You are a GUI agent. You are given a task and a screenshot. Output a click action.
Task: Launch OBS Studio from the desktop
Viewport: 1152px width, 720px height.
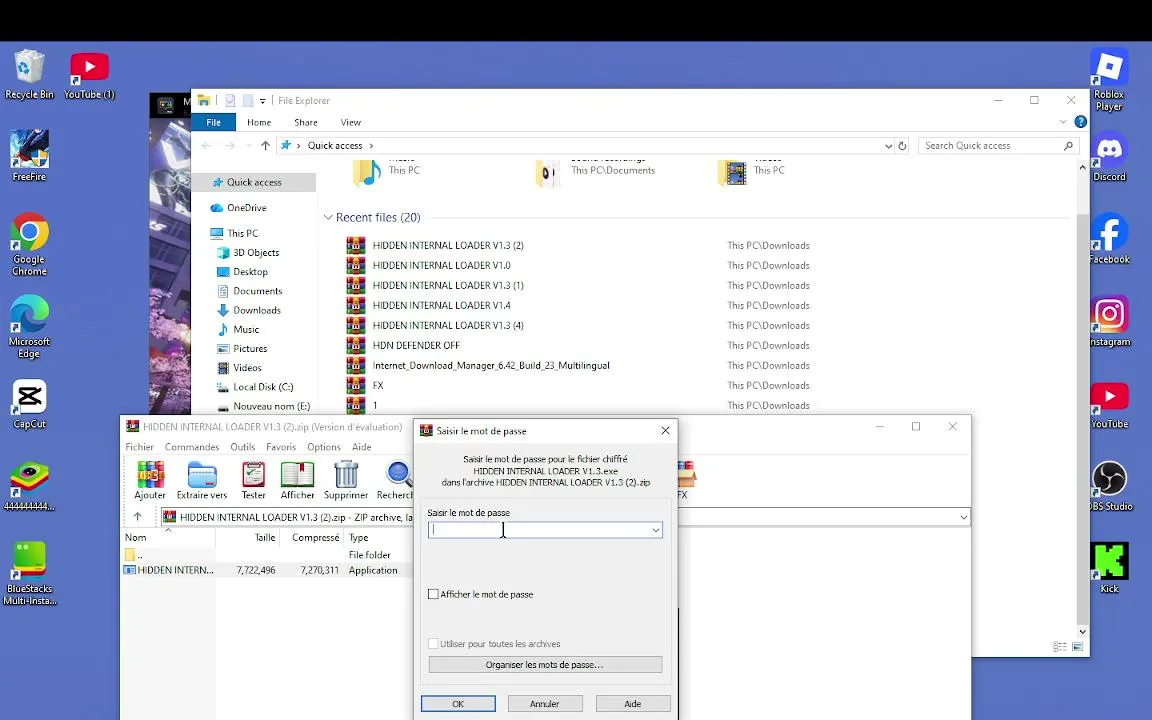[x=1109, y=486]
